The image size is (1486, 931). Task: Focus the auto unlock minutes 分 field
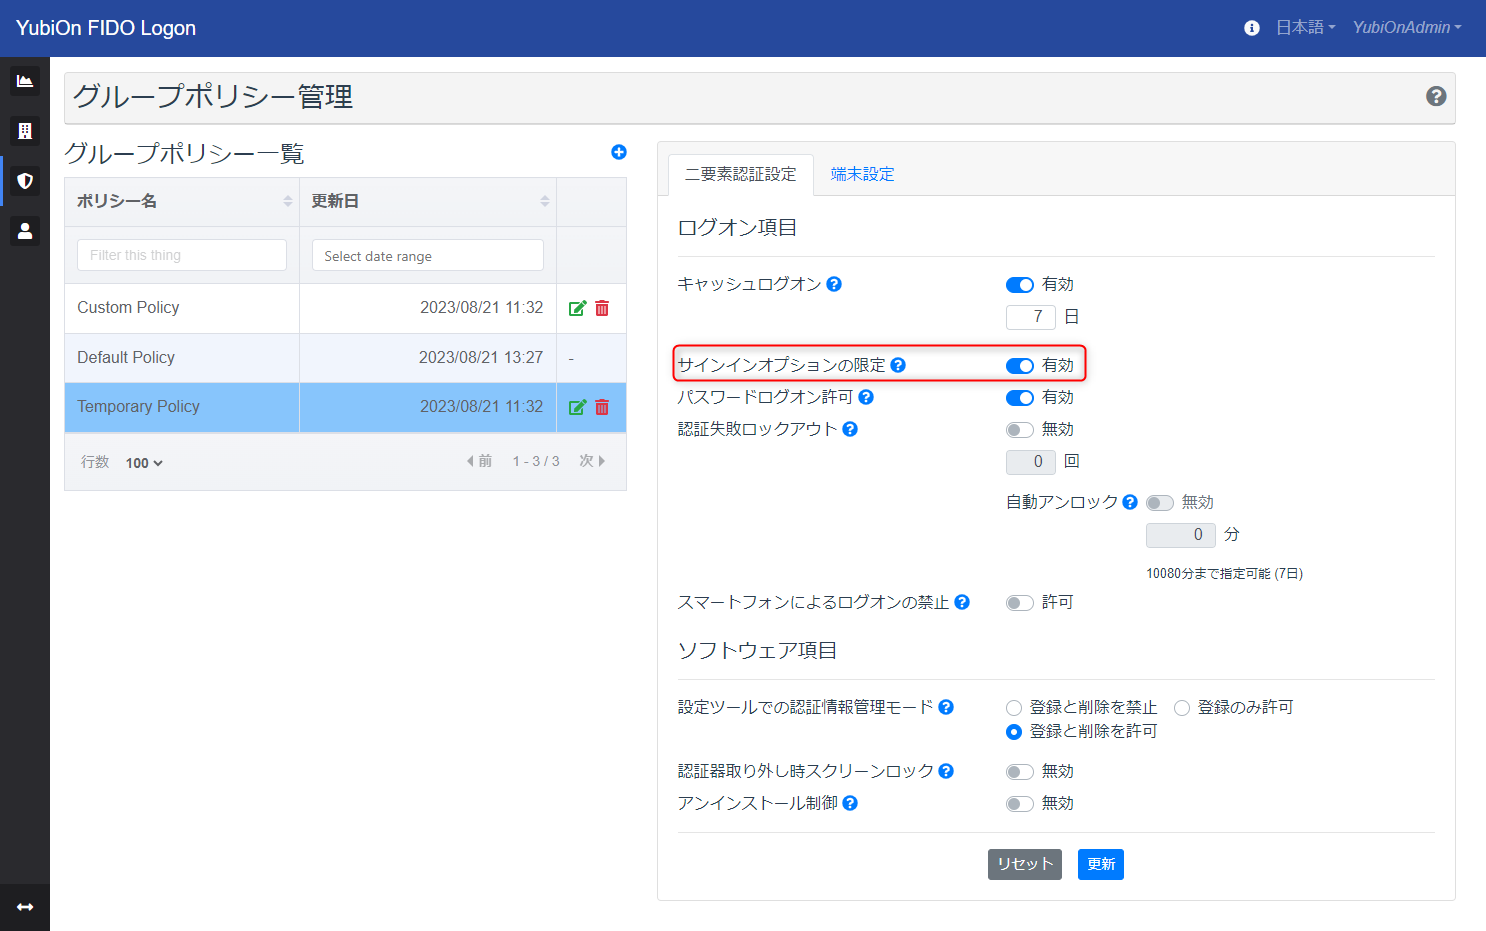tap(1181, 535)
